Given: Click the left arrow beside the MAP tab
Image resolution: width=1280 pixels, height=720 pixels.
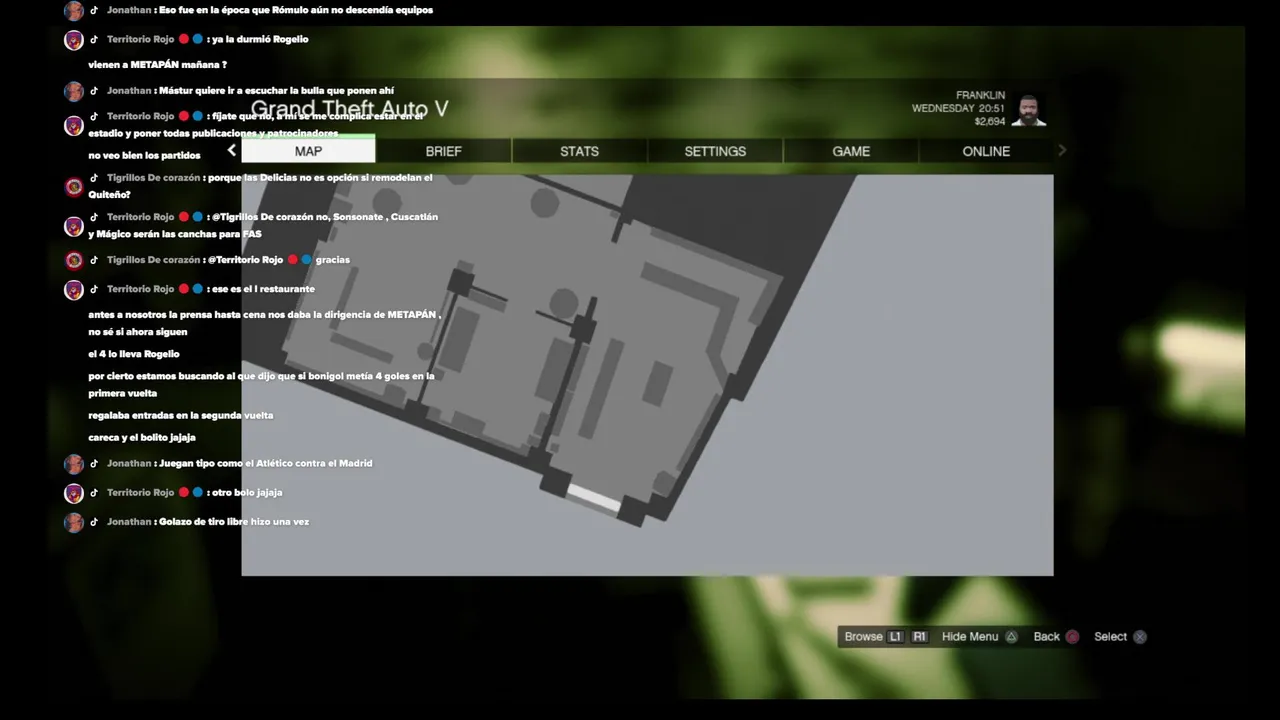Looking at the screenshot, I should (x=231, y=150).
